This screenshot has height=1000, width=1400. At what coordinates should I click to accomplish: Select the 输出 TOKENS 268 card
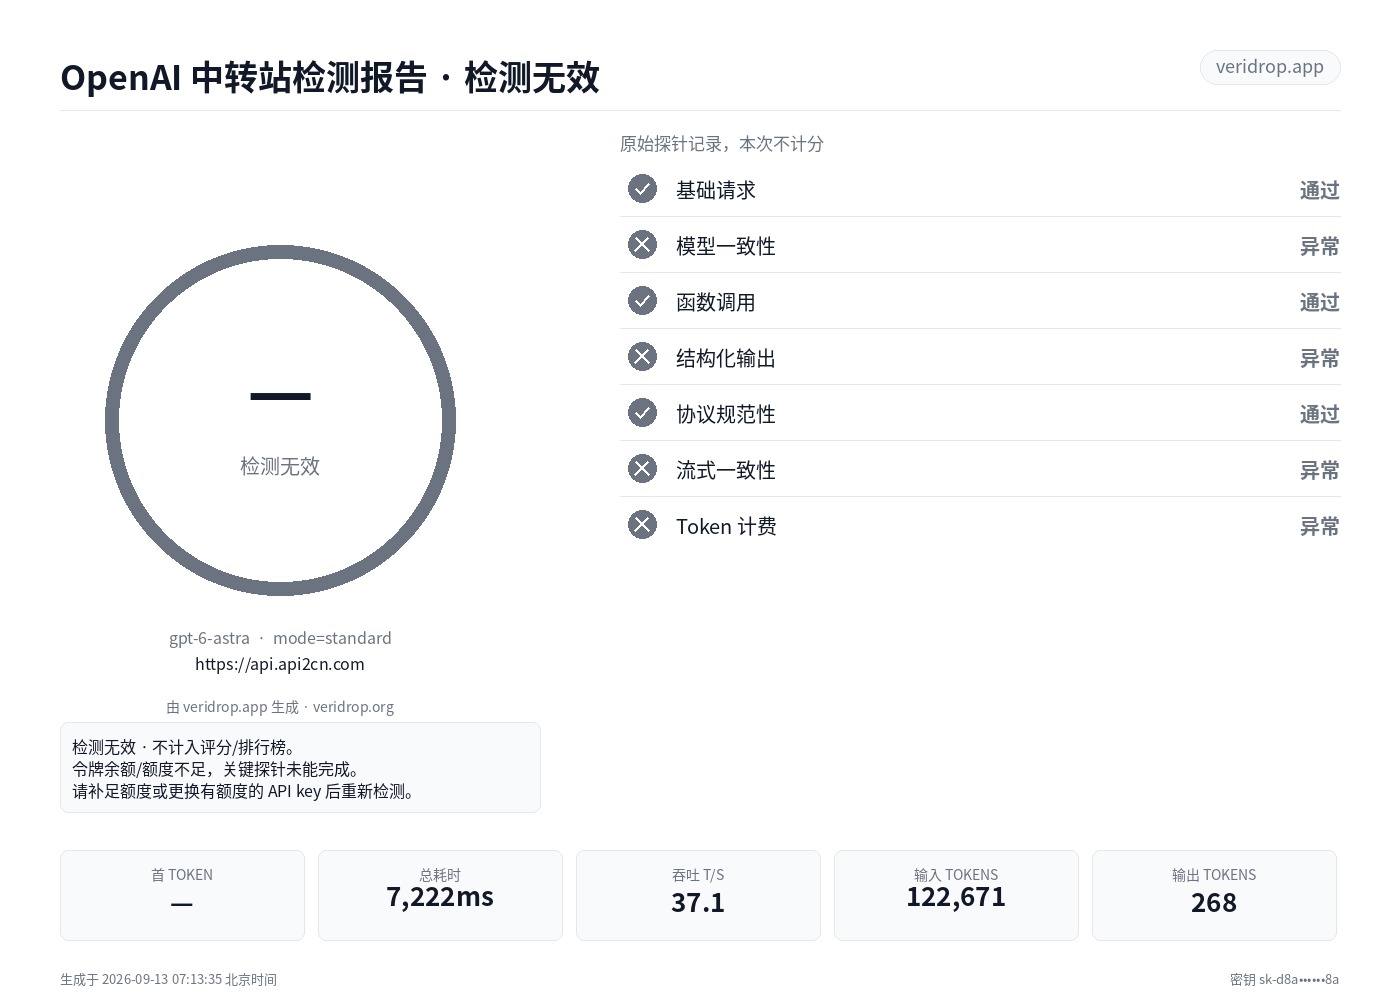[1214, 895]
